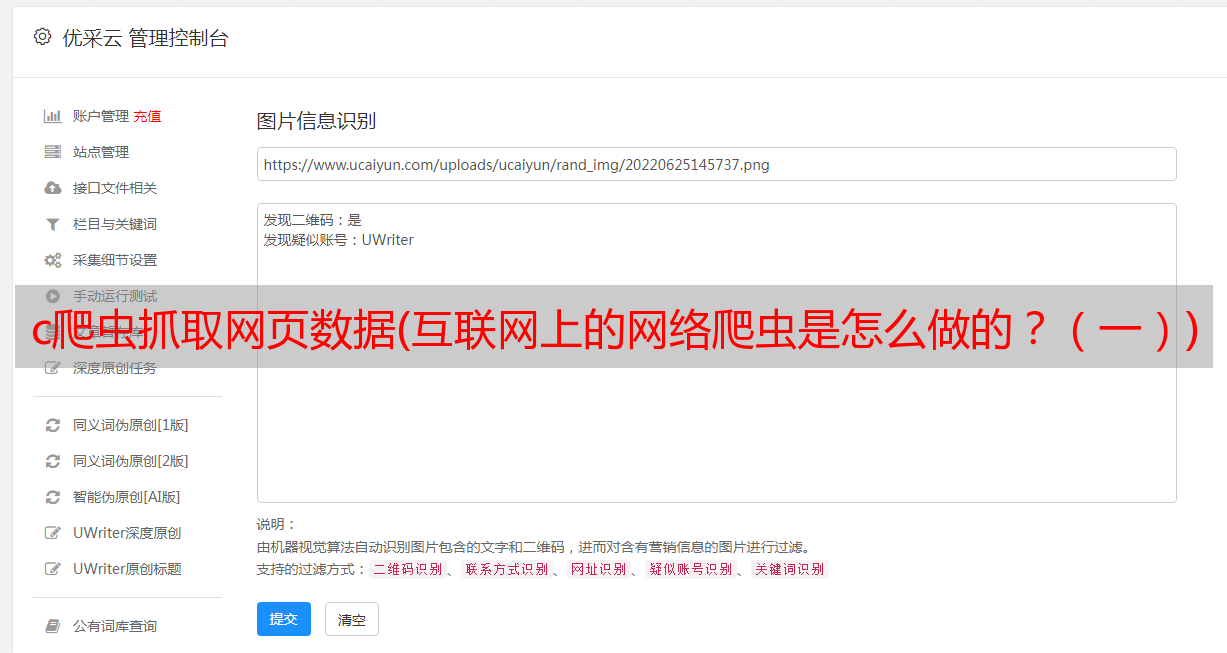This screenshot has height=653, width=1227.
Task: Click the gears icon for 采集细节设置
Action: 53,260
